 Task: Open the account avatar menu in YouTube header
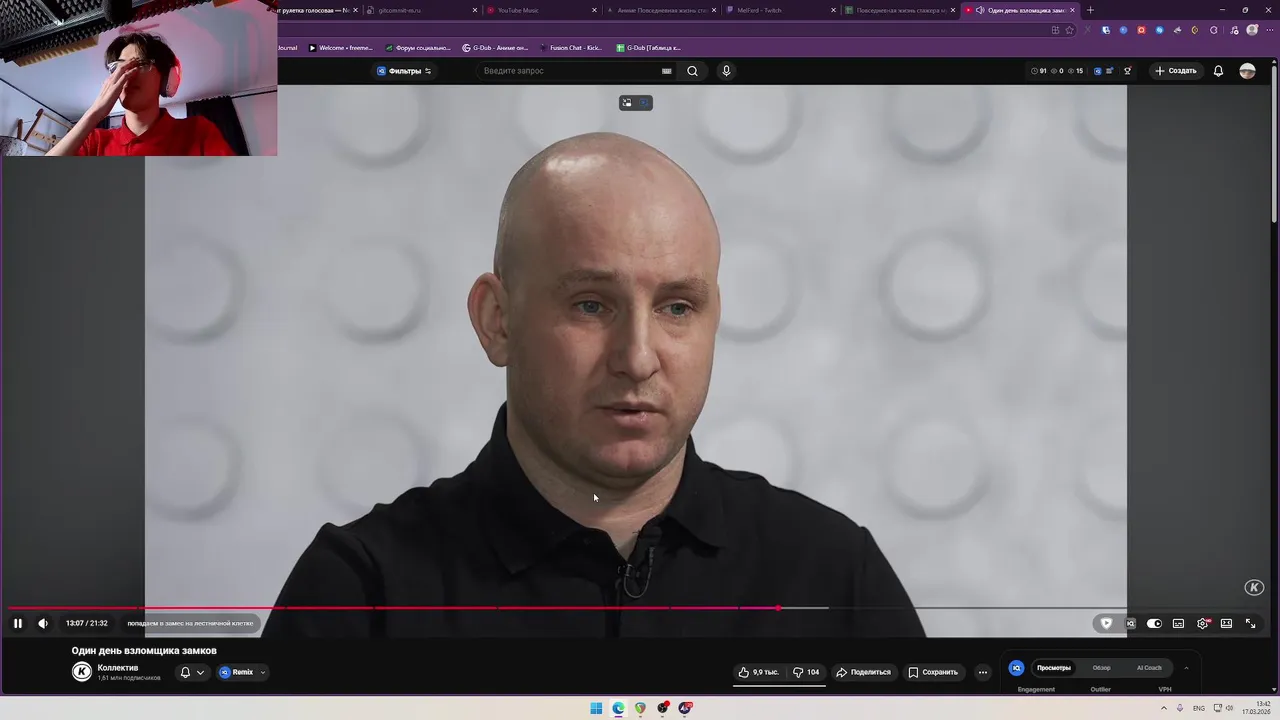point(1247,71)
